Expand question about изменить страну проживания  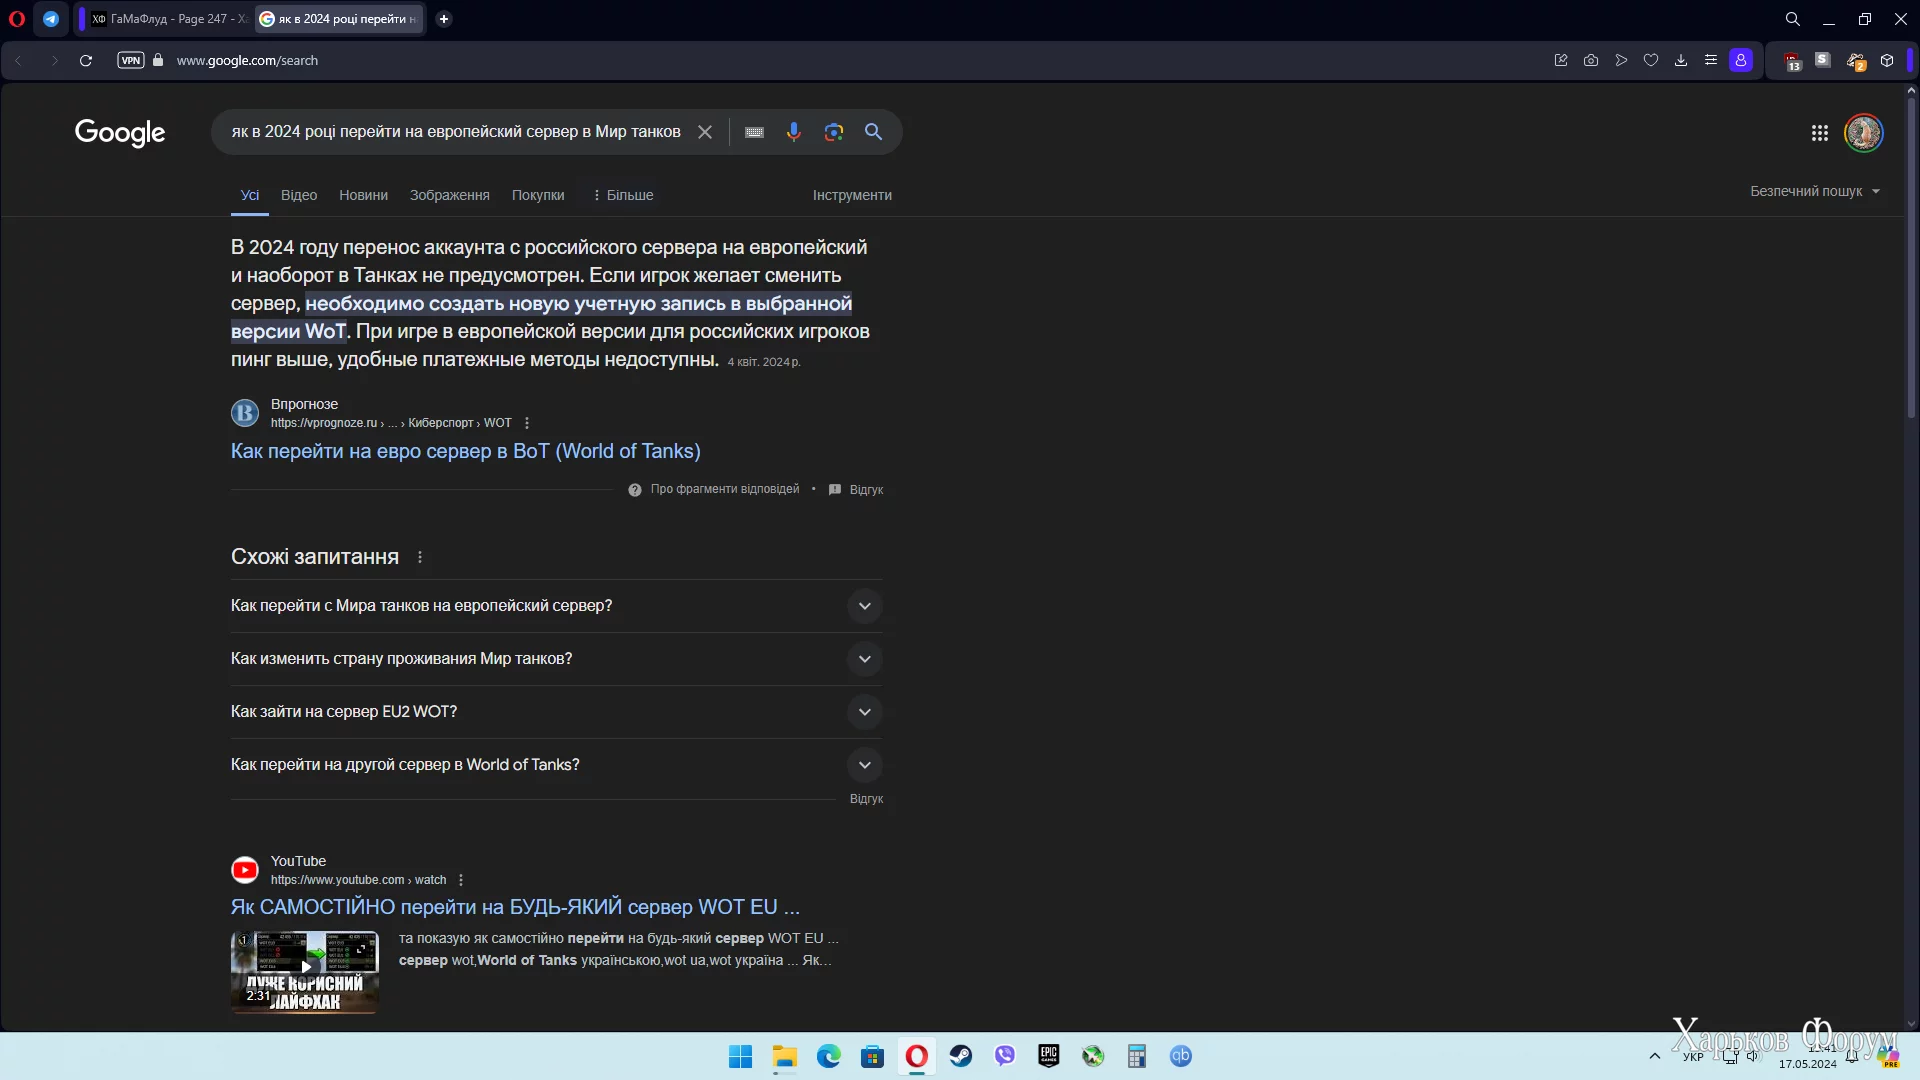tap(864, 659)
